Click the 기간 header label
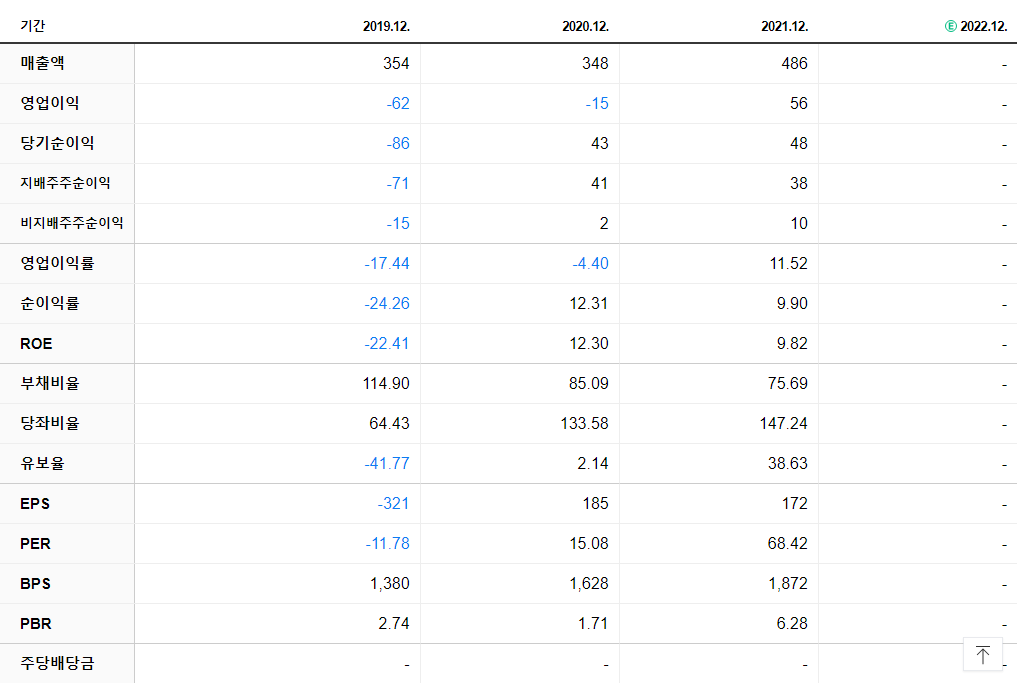Image resolution: width=1017 pixels, height=683 pixels. coord(32,26)
